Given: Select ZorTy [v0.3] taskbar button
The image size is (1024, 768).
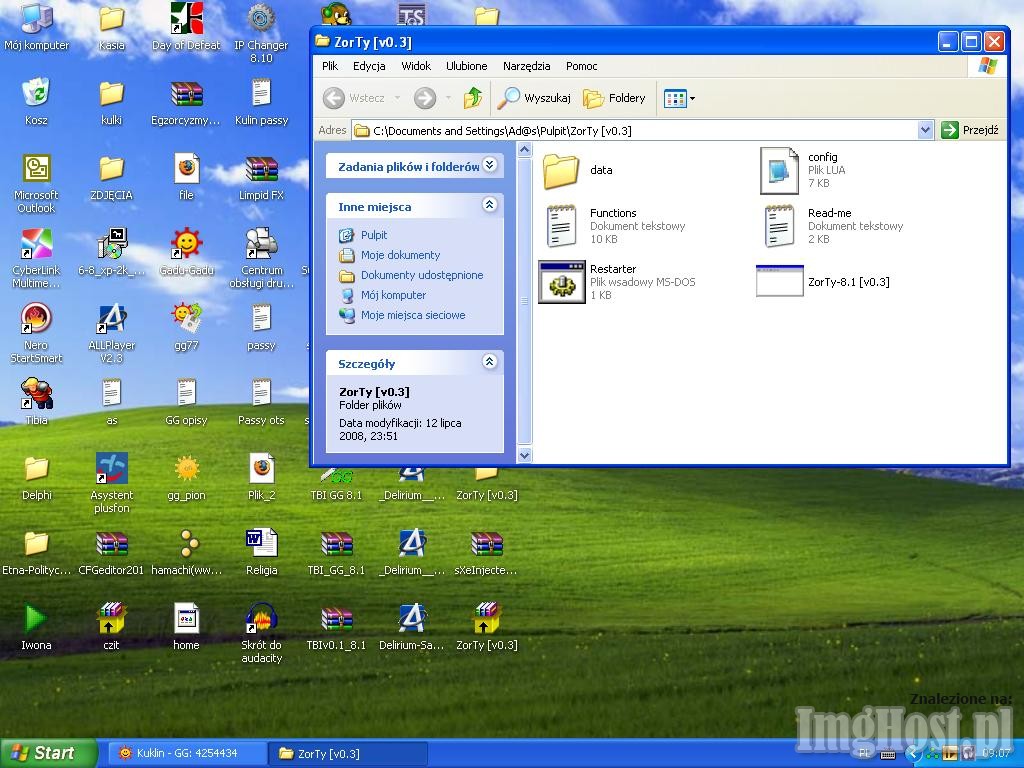Looking at the screenshot, I should [x=347, y=753].
